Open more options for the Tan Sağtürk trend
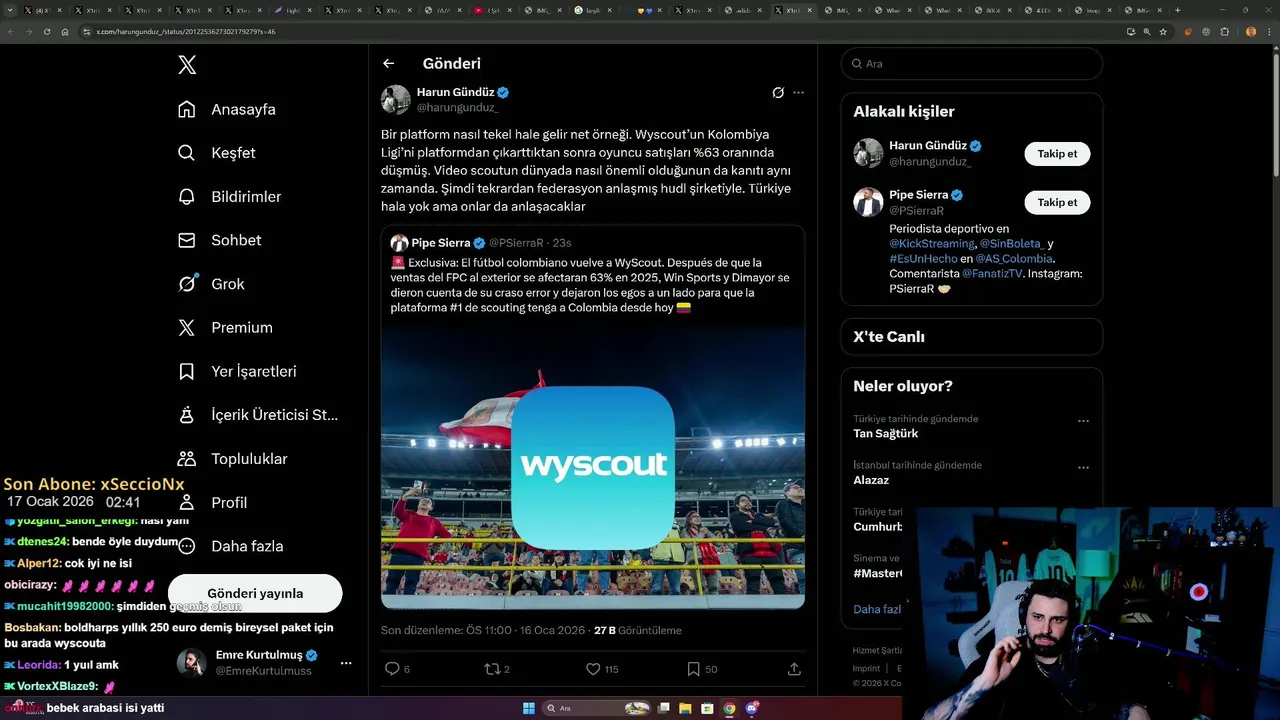1280x720 pixels. click(1083, 421)
